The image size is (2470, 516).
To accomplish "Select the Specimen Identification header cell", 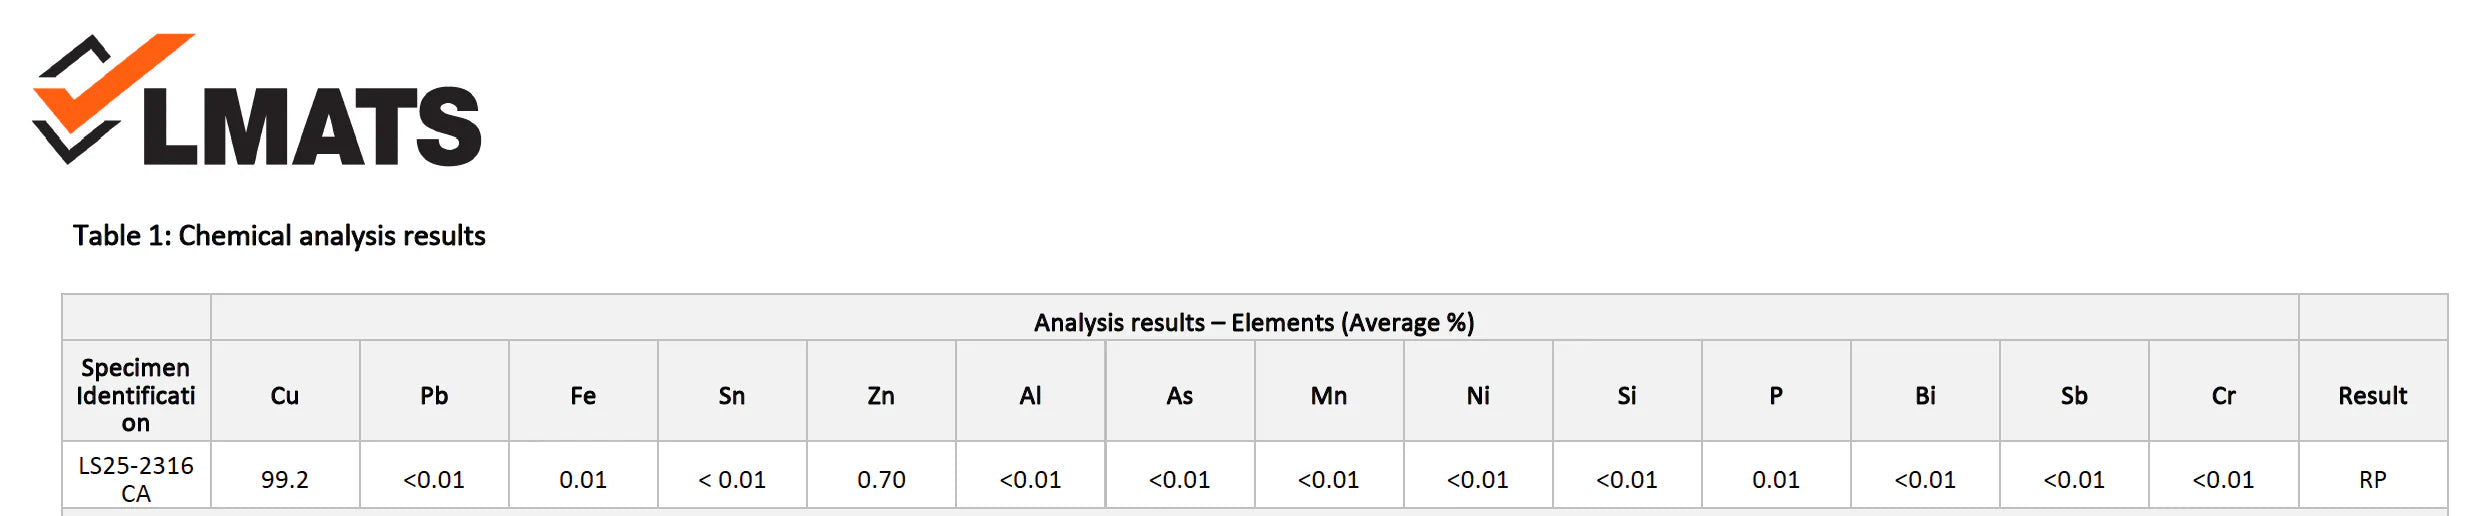I will (136, 395).
